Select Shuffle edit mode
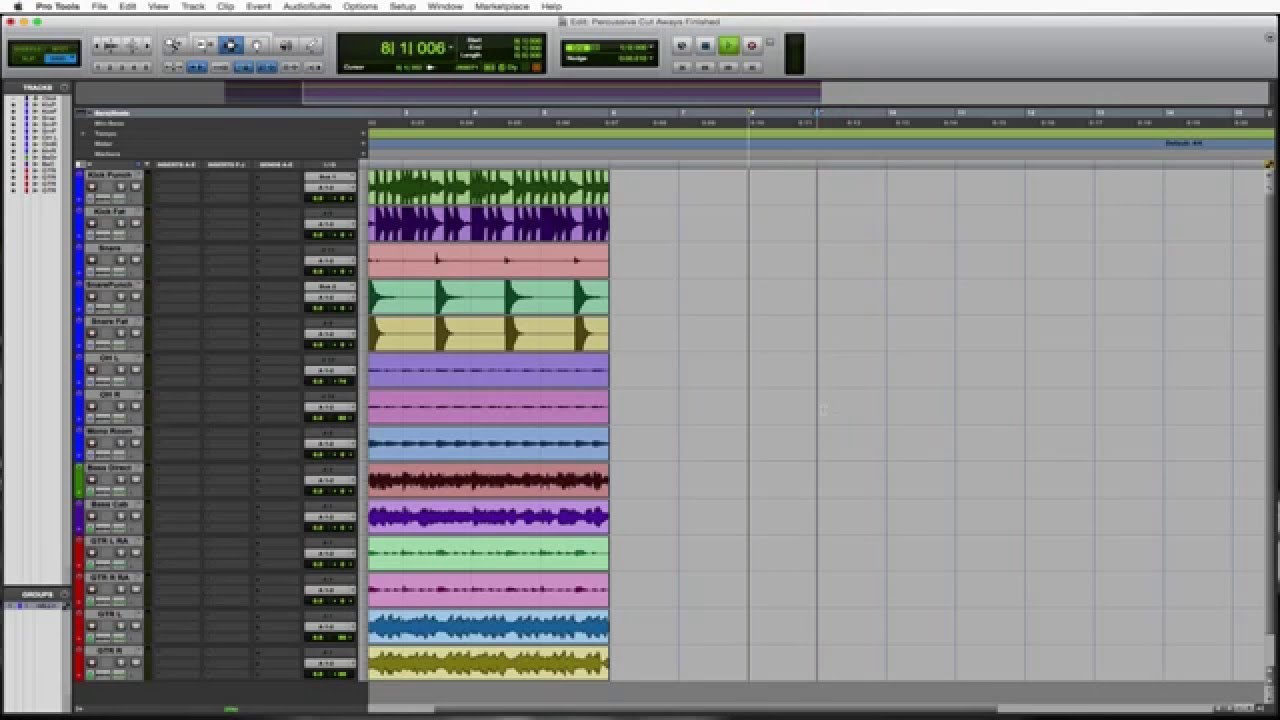The image size is (1280, 720). tap(26, 48)
